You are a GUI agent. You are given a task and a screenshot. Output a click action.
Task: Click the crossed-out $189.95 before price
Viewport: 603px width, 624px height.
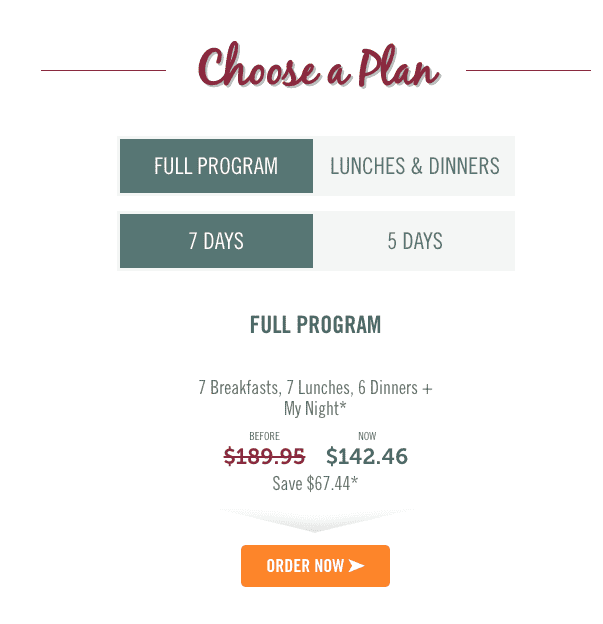pyautogui.click(x=264, y=456)
